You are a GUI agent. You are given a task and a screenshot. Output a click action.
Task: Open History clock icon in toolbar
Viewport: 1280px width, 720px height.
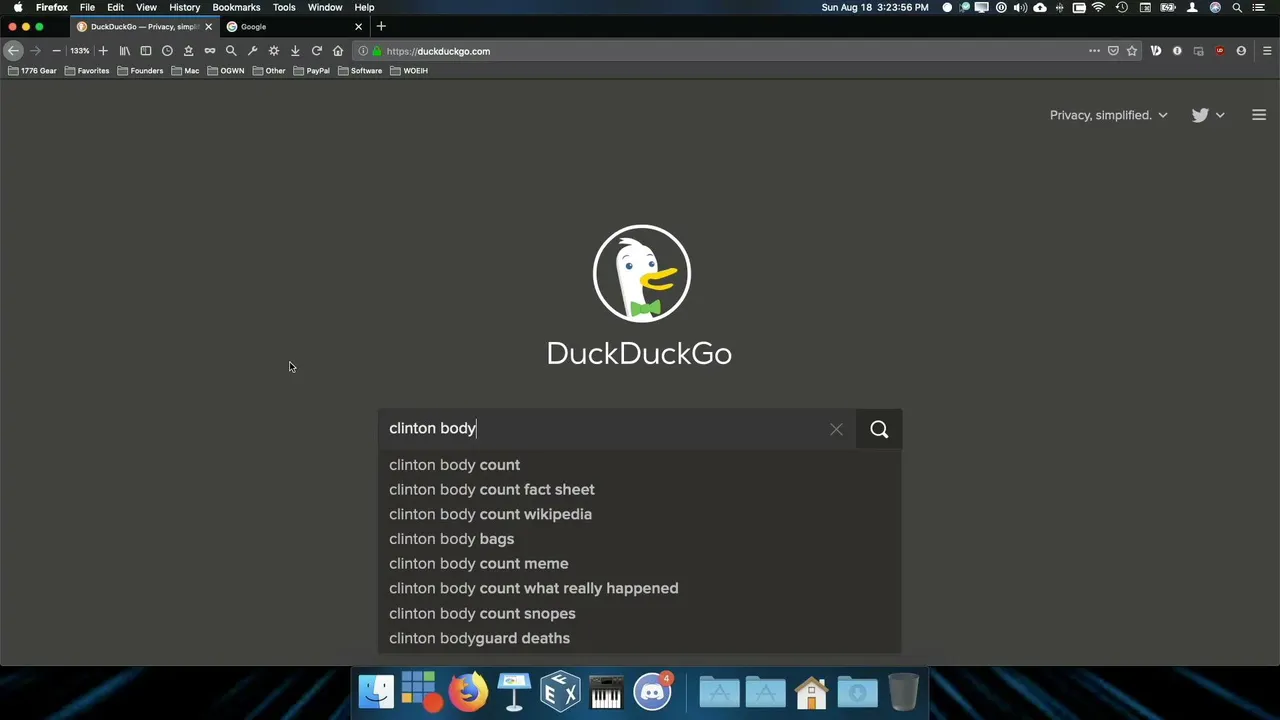click(167, 51)
